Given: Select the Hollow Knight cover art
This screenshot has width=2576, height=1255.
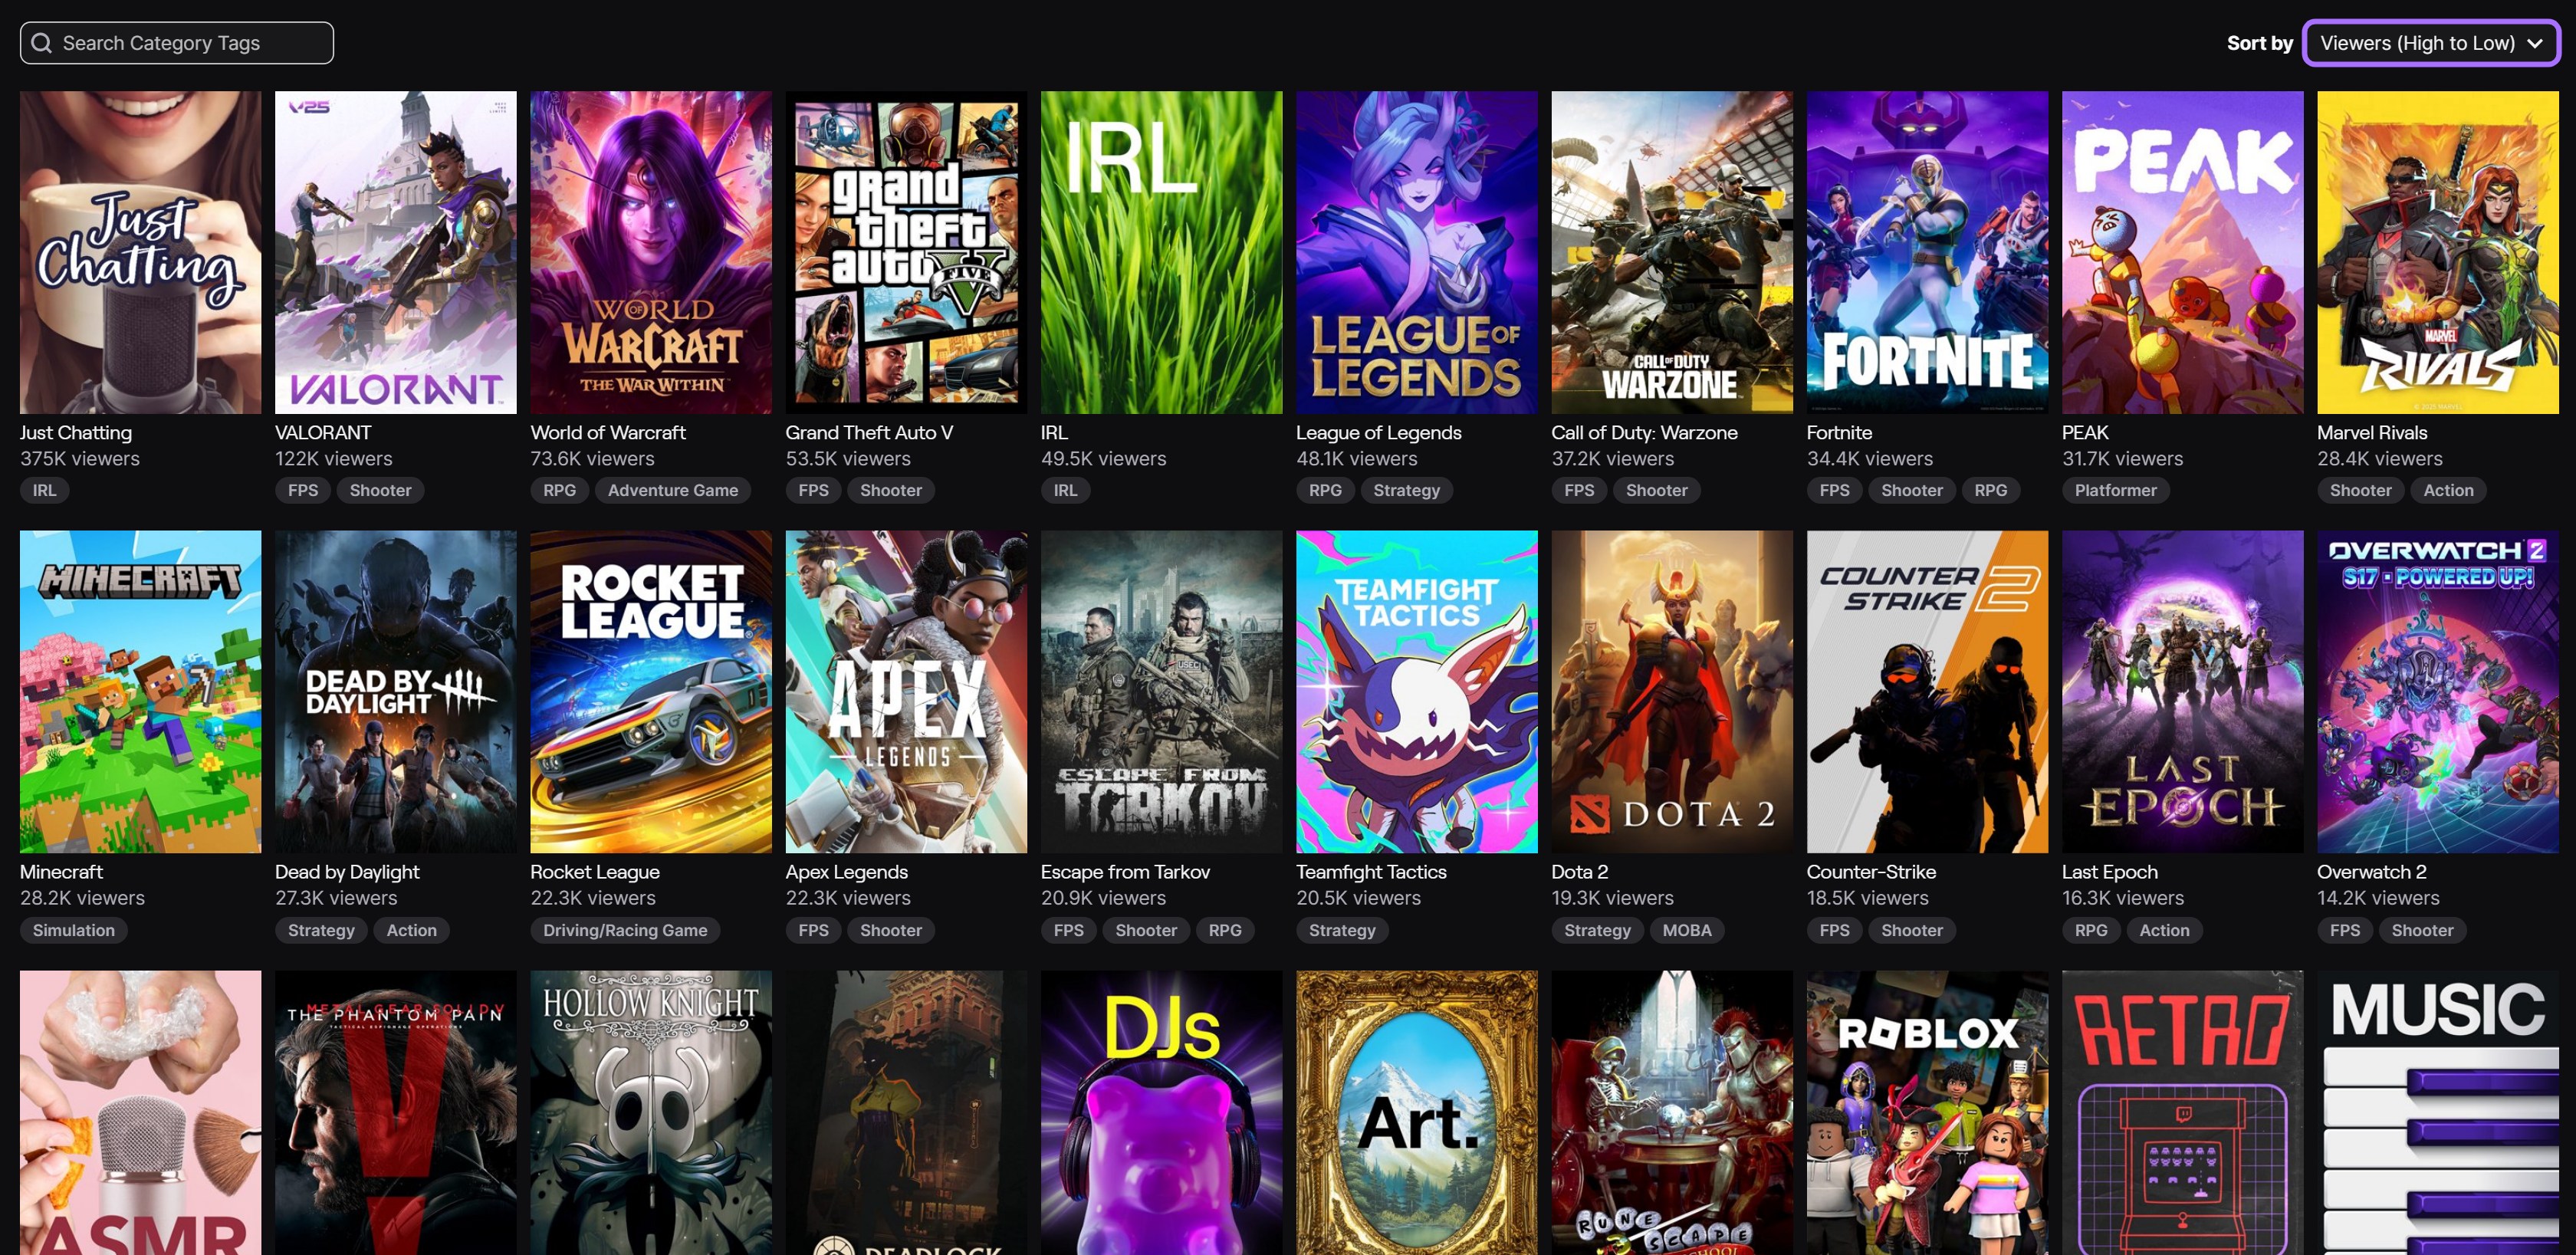Looking at the screenshot, I should pos(650,1110).
